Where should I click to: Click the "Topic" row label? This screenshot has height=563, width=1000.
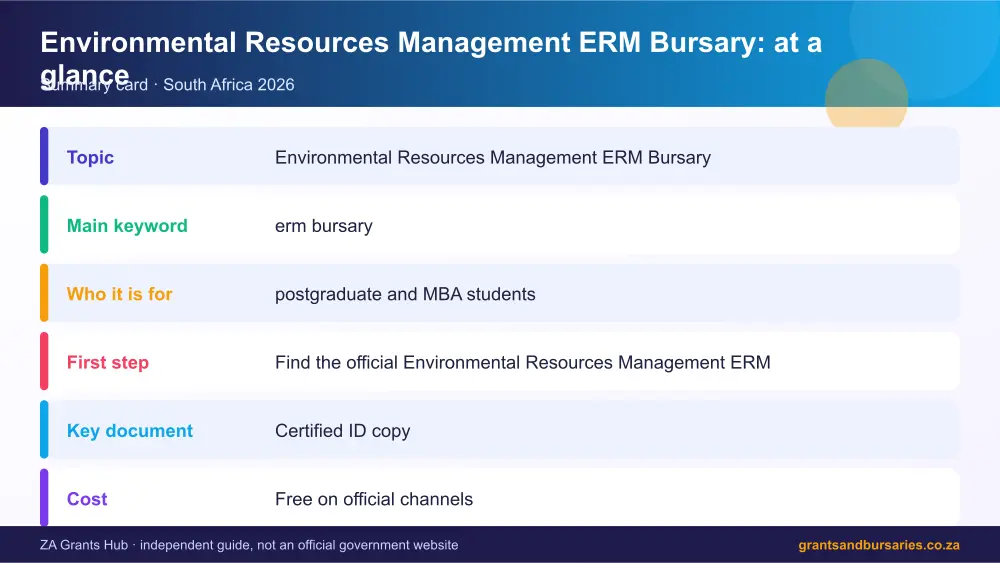(91, 157)
